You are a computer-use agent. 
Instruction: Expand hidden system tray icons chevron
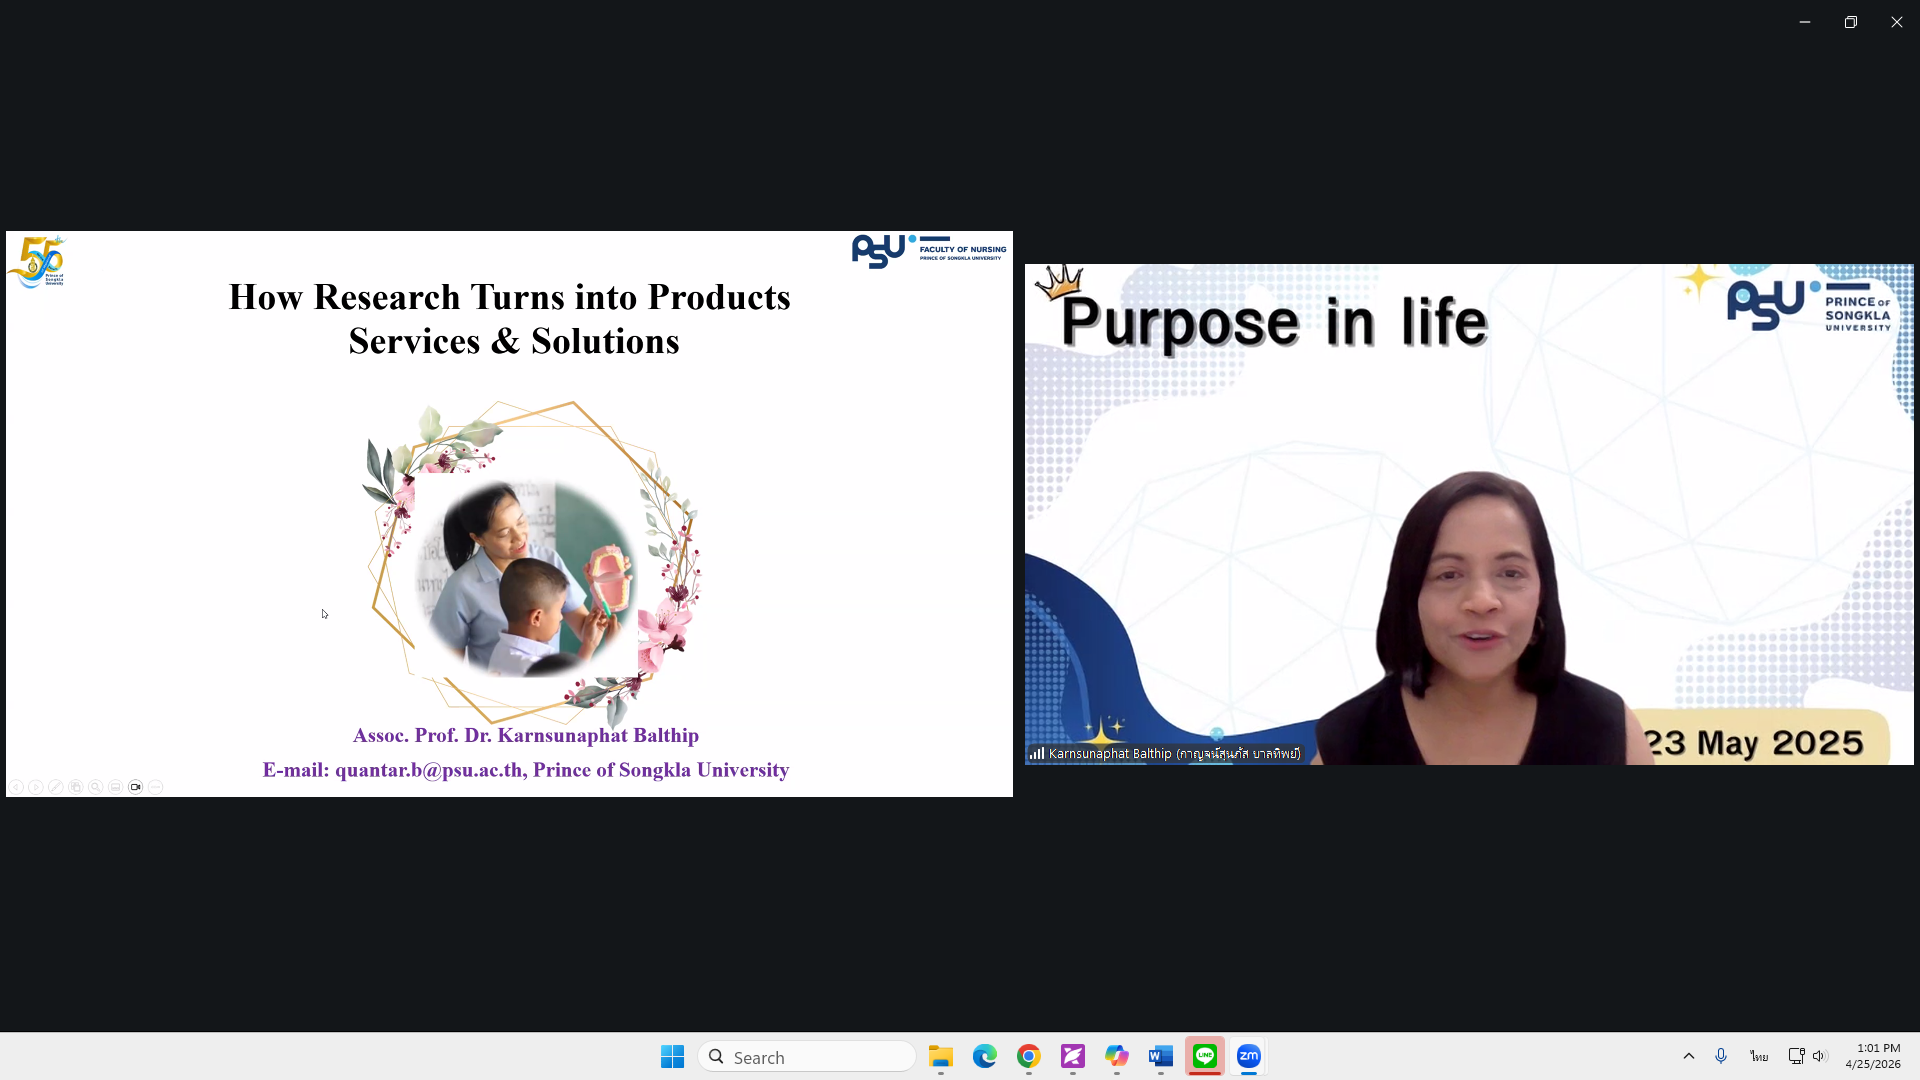pos(1689,1056)
